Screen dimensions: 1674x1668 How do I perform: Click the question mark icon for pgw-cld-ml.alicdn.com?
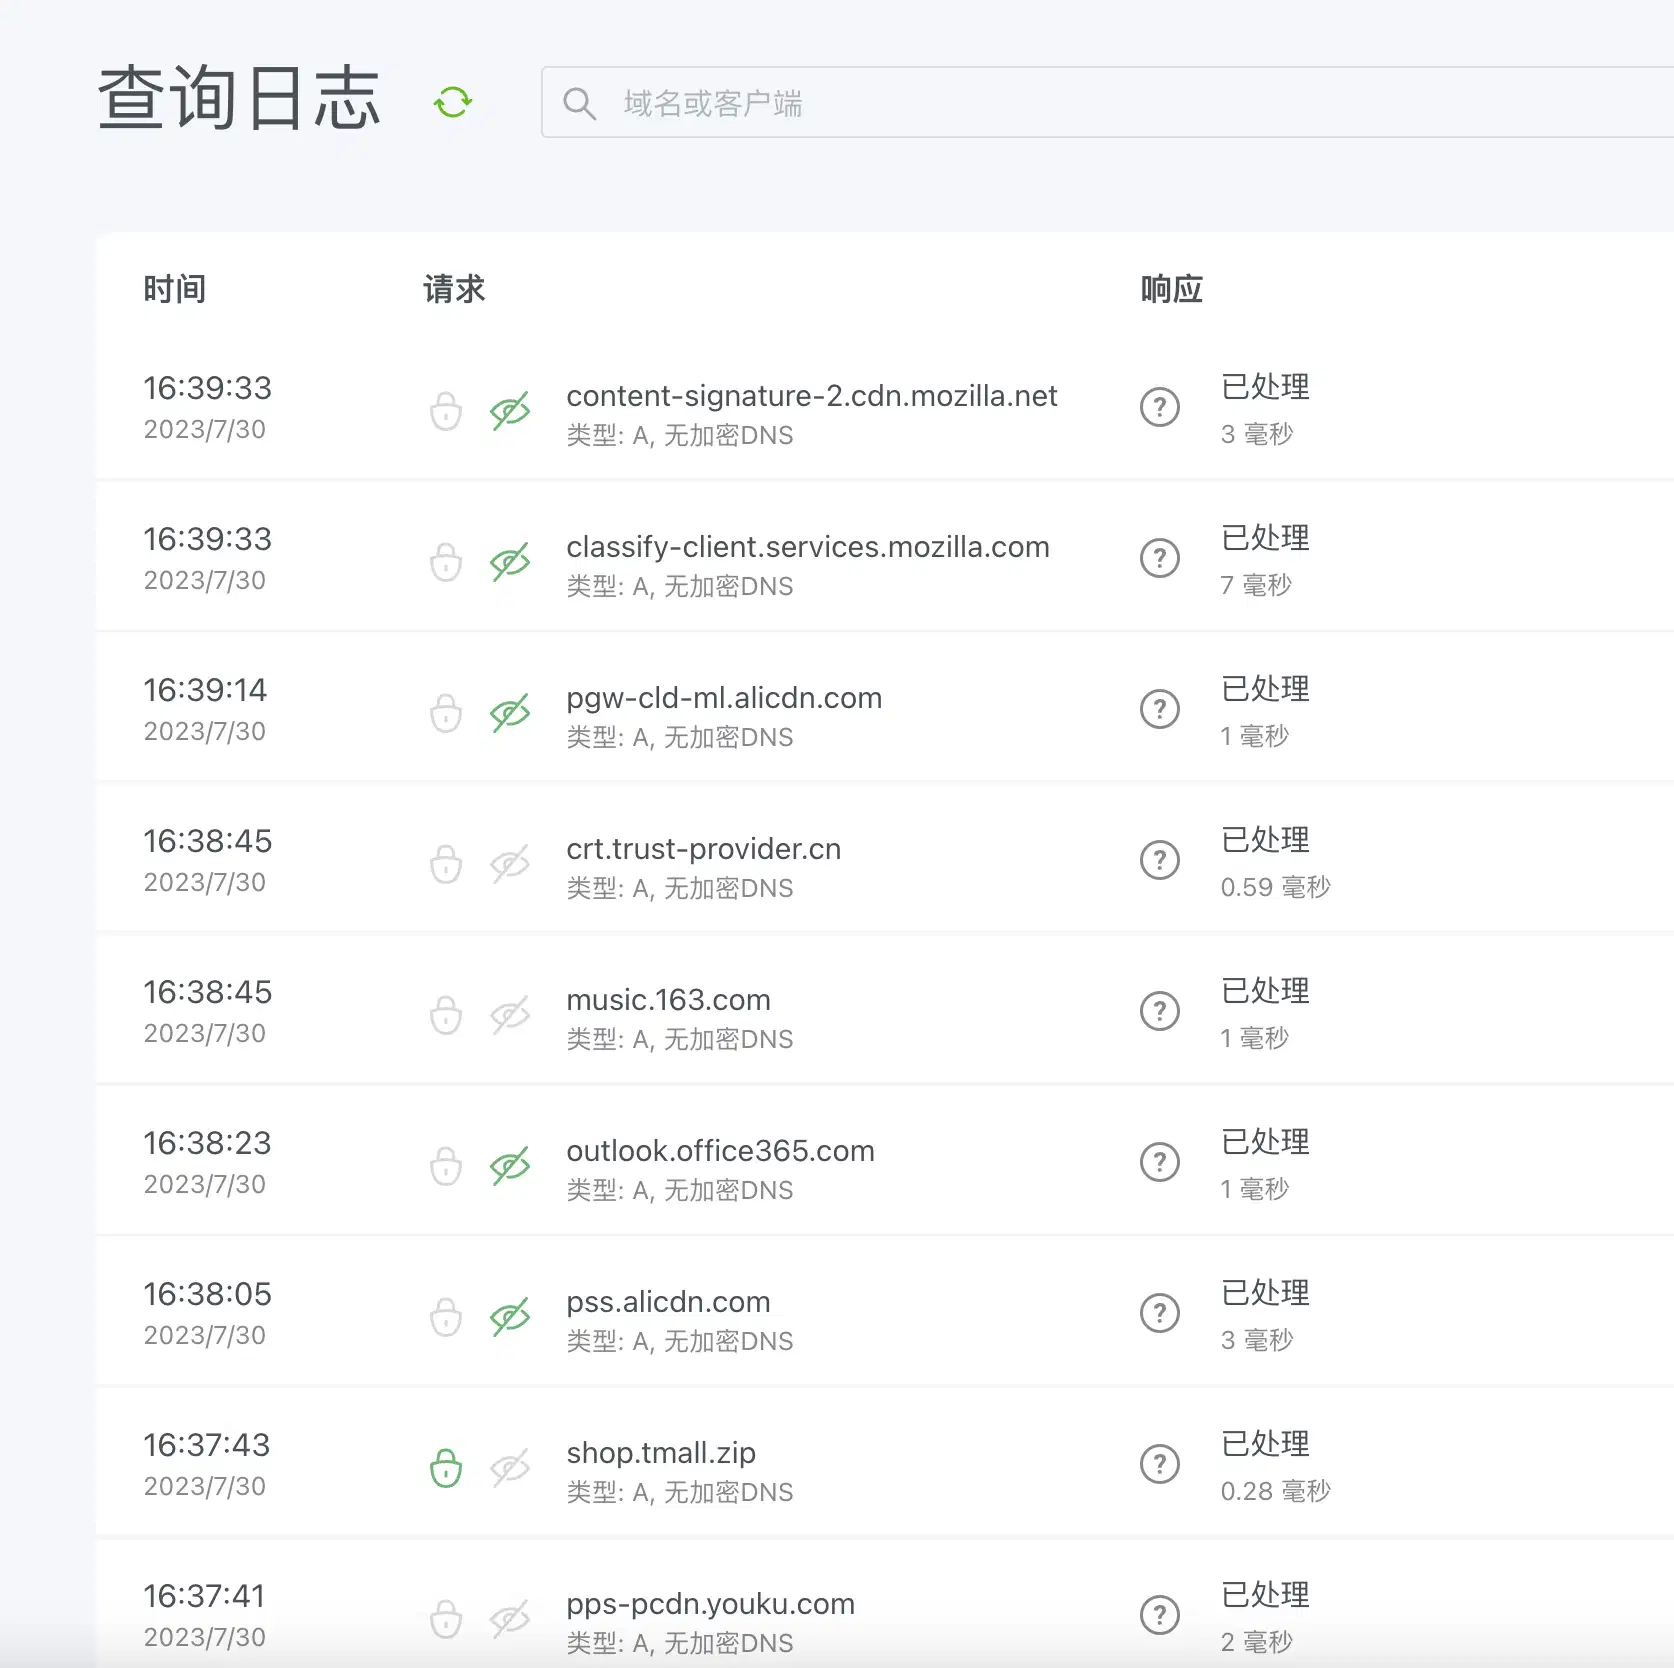[x=1159, y=710]
